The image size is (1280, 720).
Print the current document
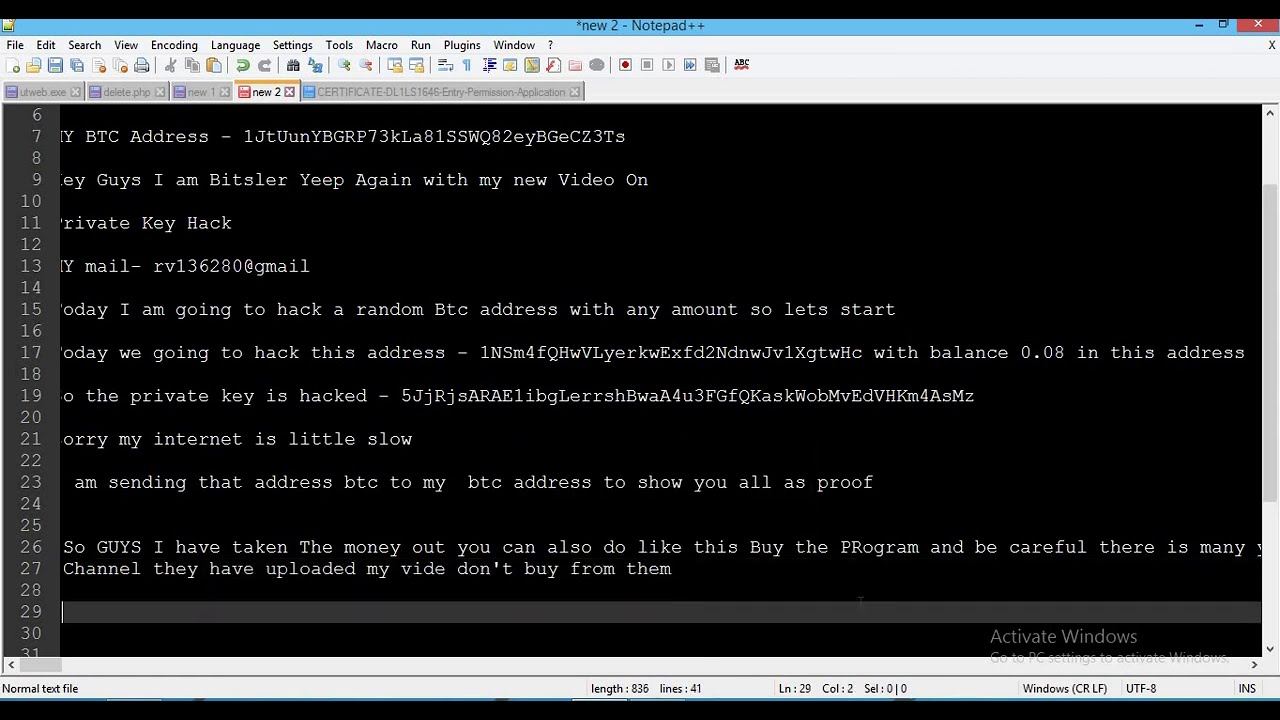pos(142,65)
